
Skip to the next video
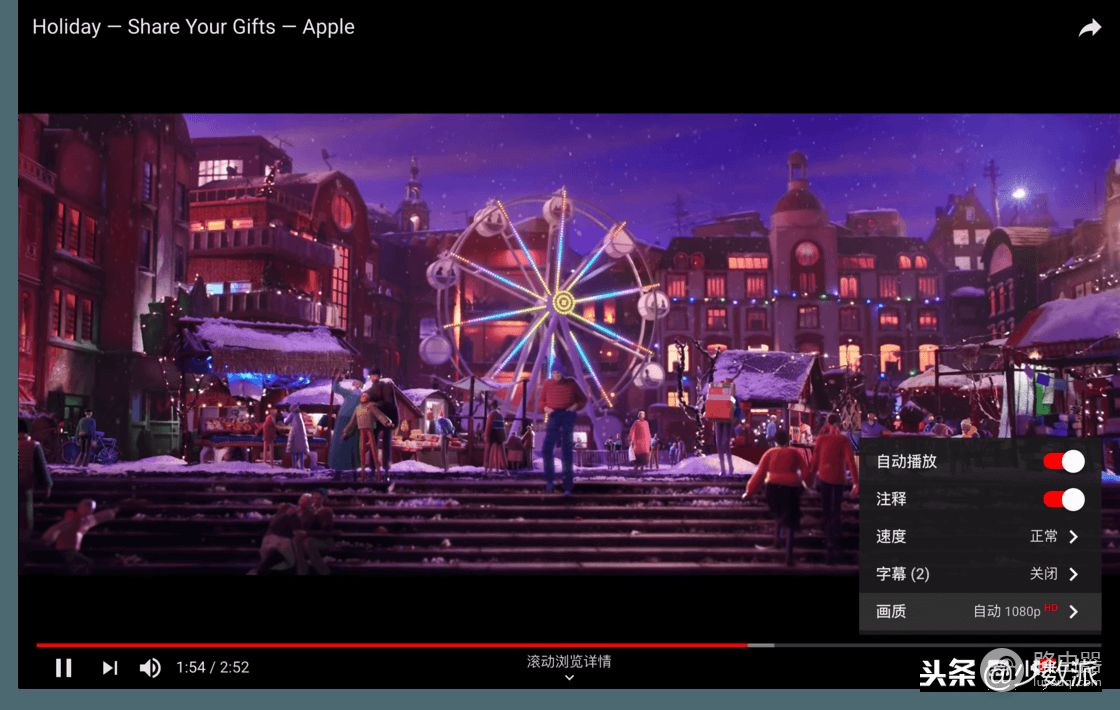(109, 668)
